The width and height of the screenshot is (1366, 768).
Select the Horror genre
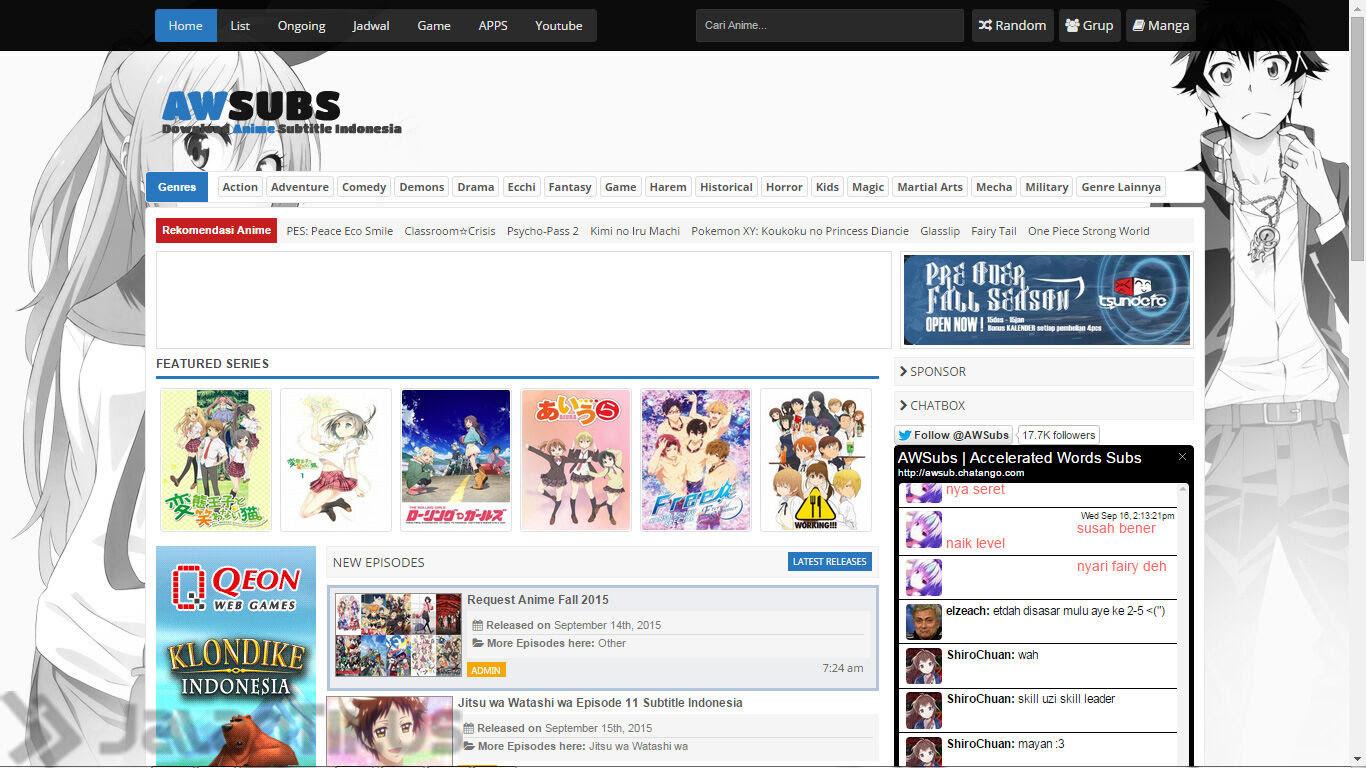[784, 187]
